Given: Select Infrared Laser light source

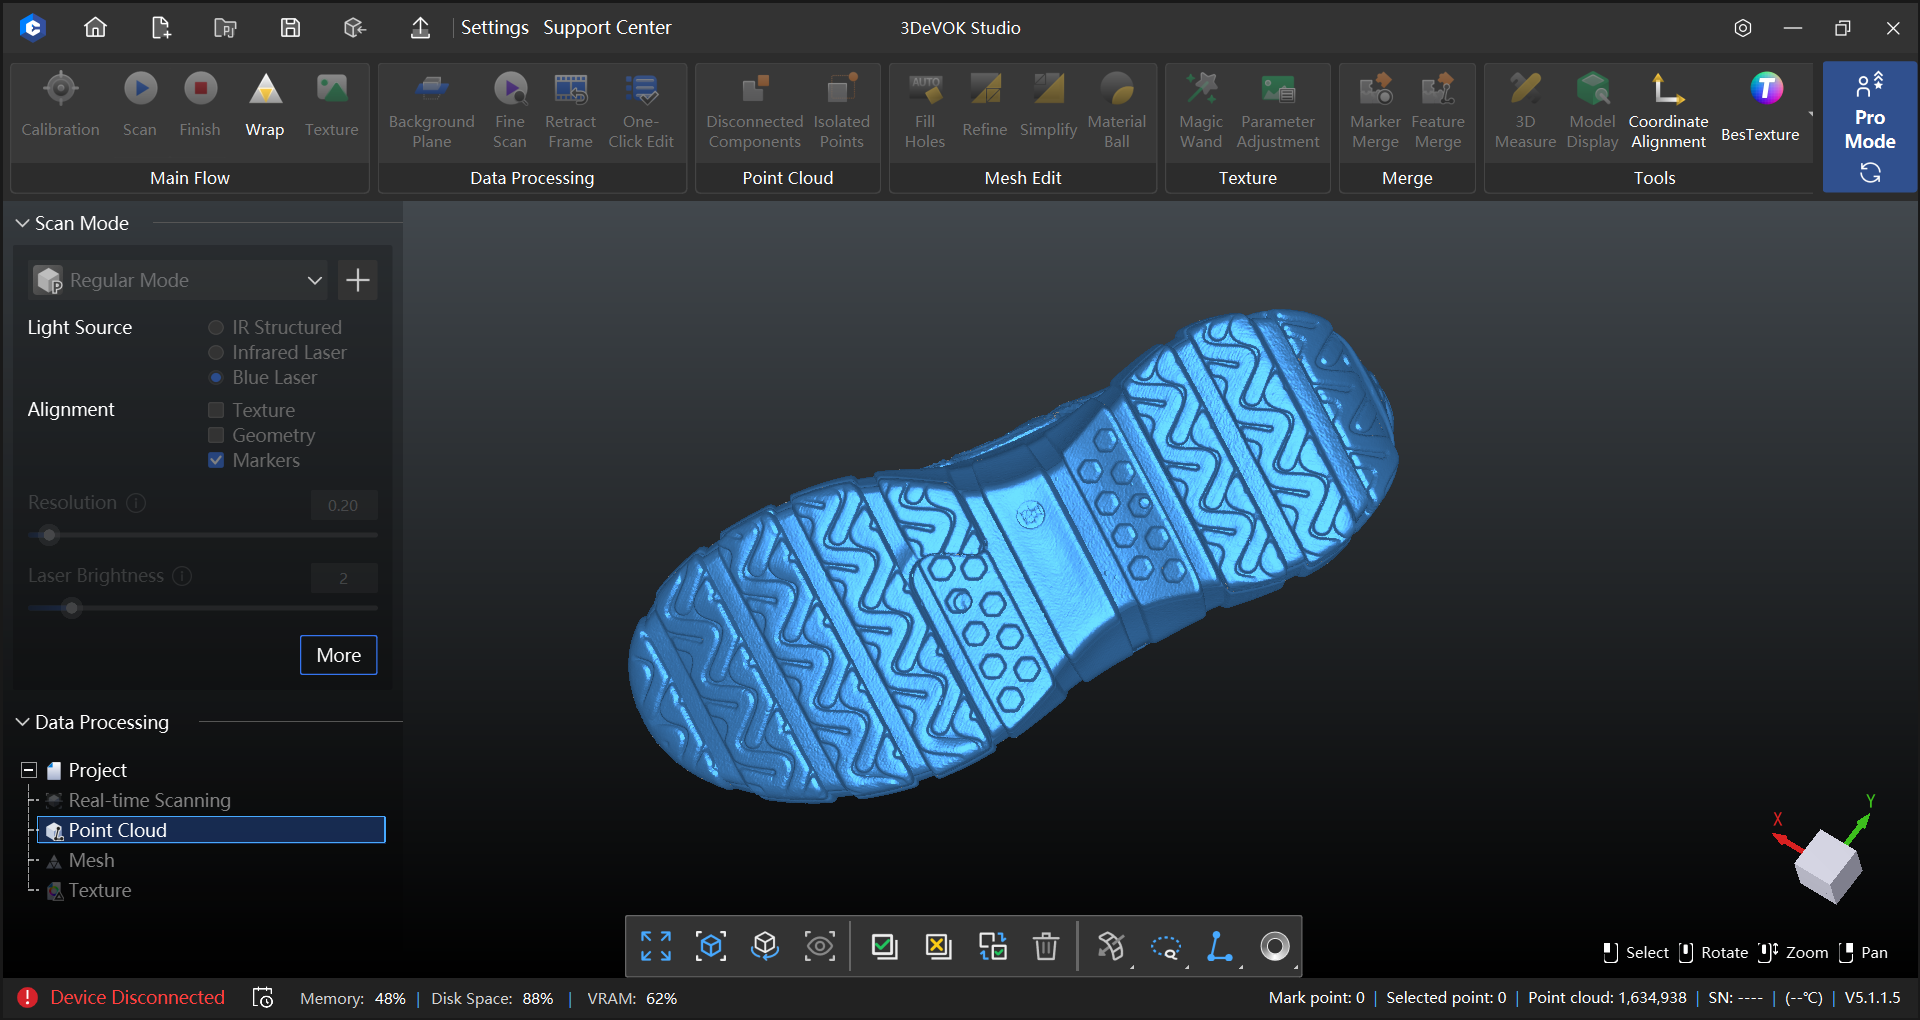Looking at the screenshot, I should click(216, 352).
